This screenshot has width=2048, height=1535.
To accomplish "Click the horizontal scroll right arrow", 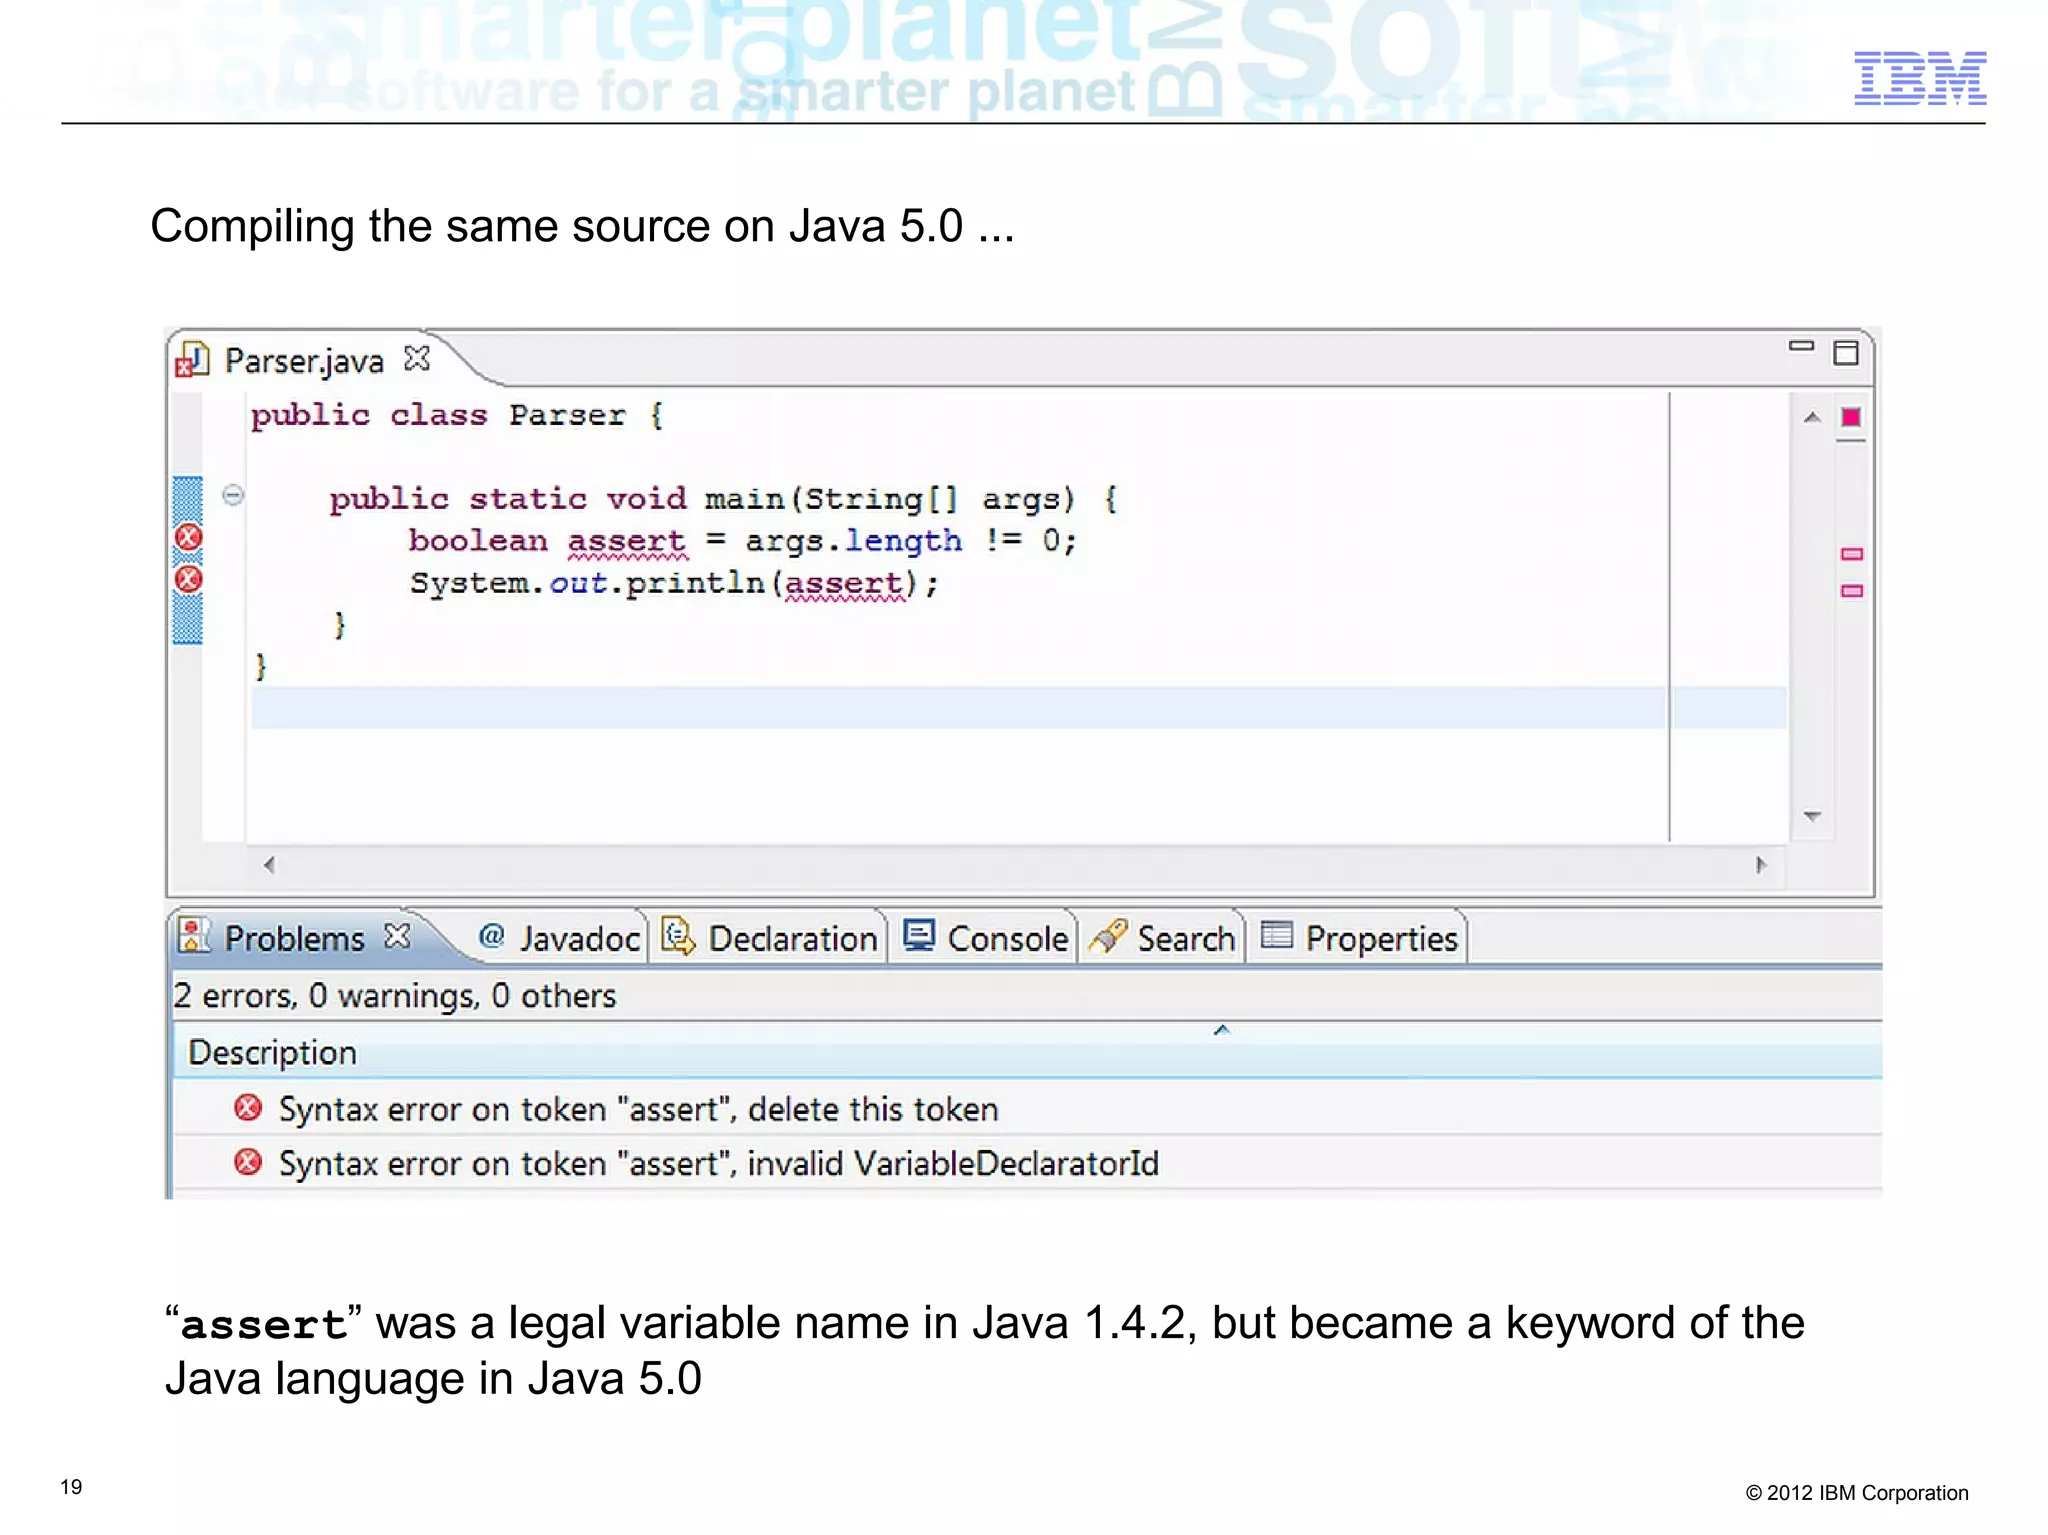I will 1761,865.
